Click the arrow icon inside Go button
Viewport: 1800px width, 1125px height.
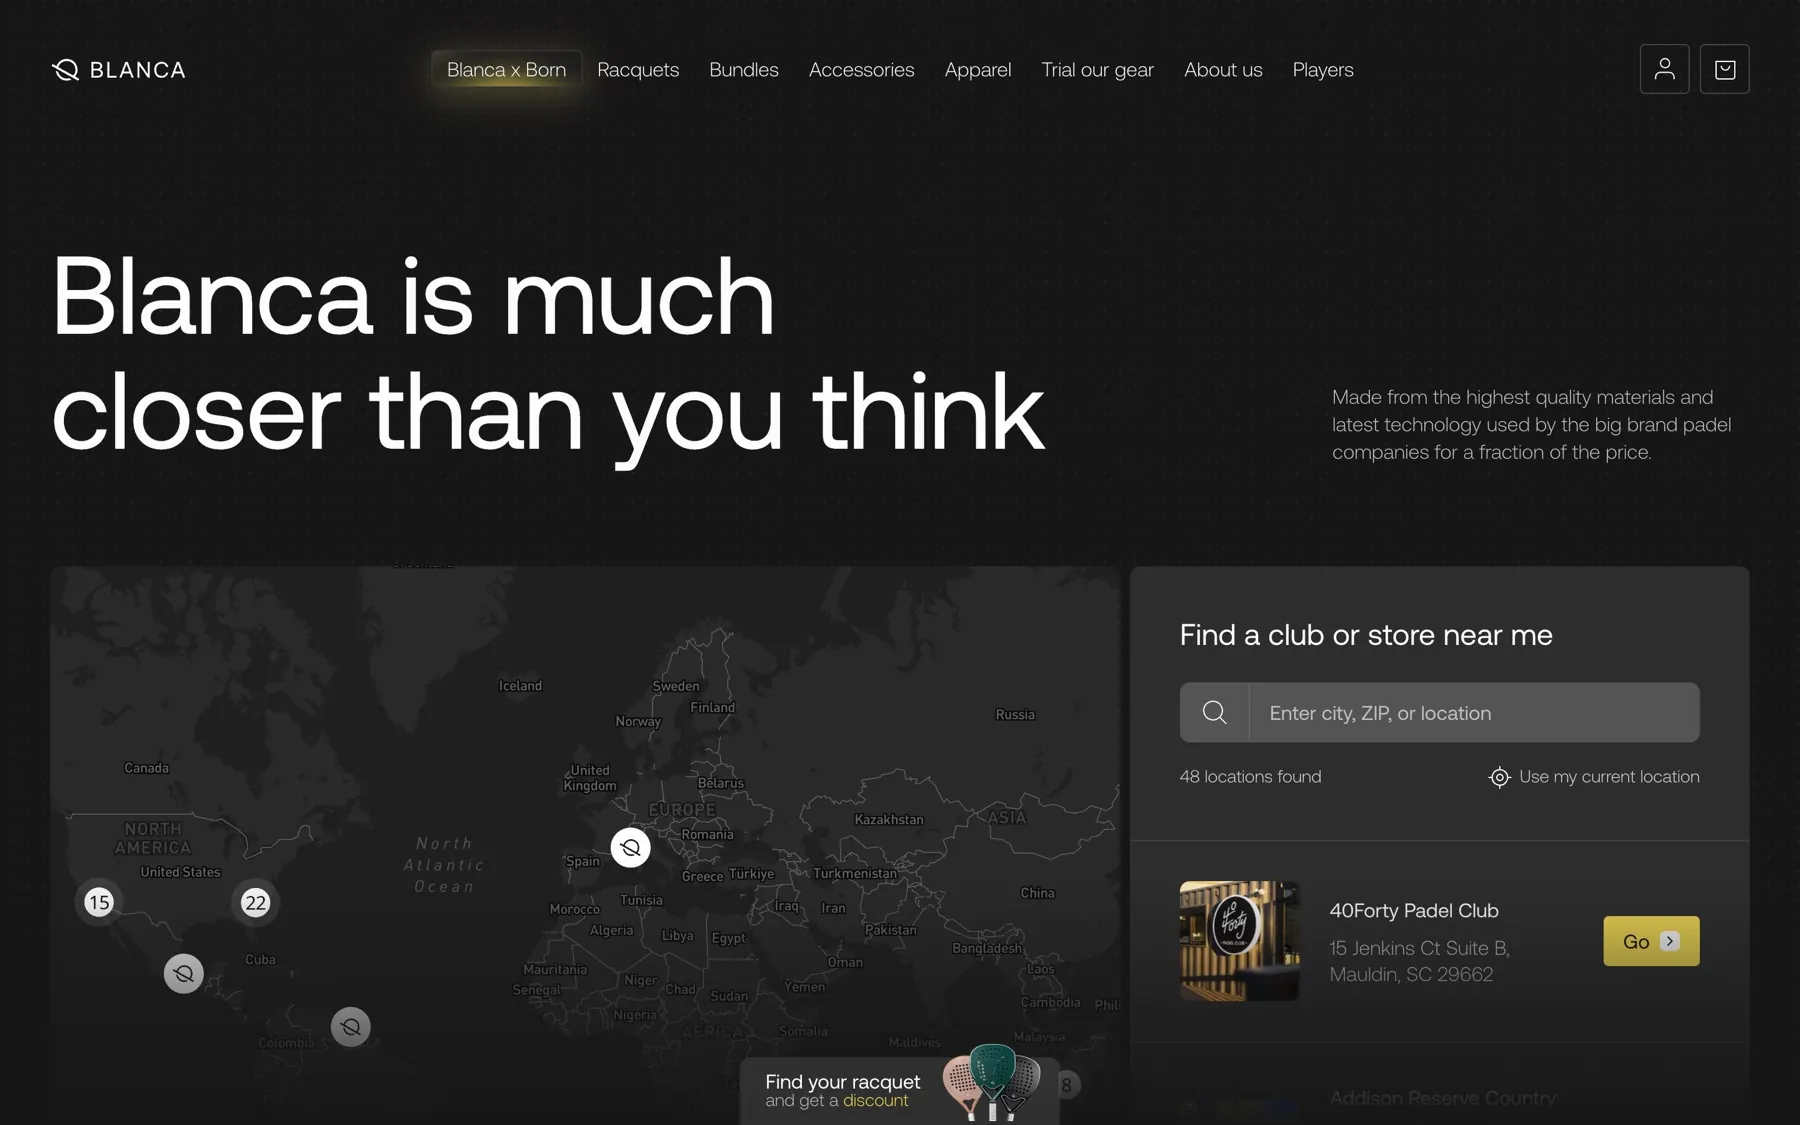1669,941
